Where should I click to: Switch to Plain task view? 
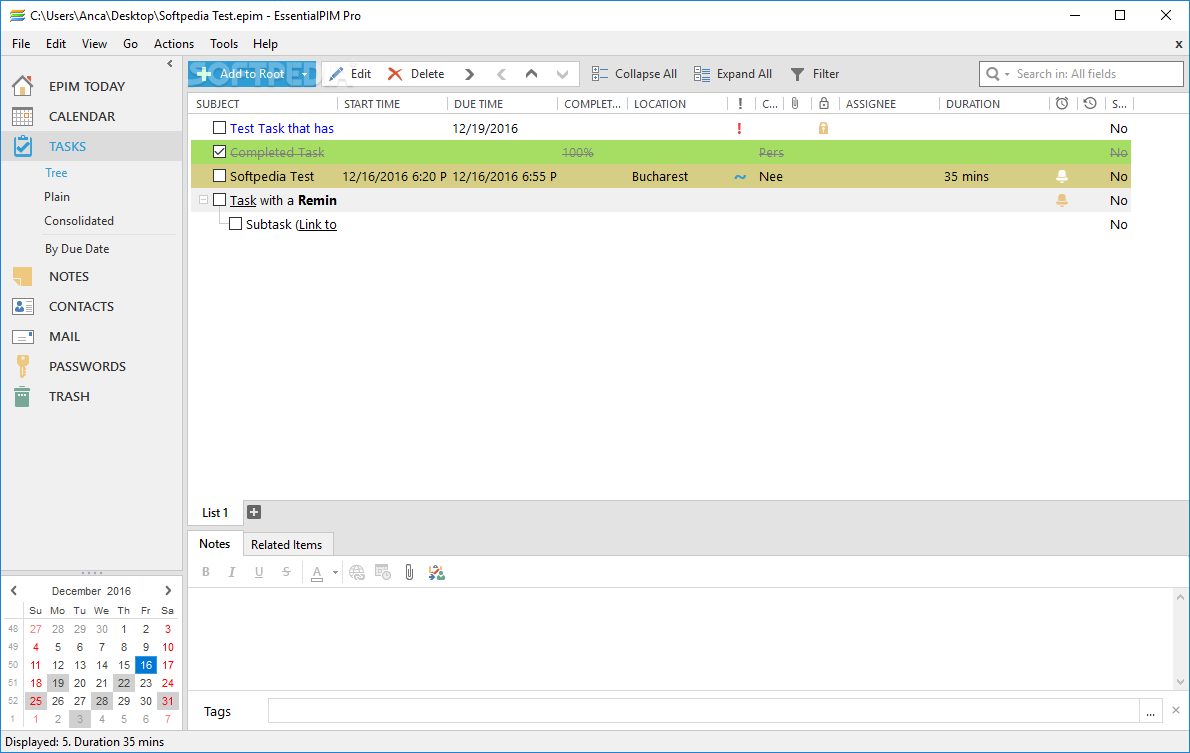[57, 197]
